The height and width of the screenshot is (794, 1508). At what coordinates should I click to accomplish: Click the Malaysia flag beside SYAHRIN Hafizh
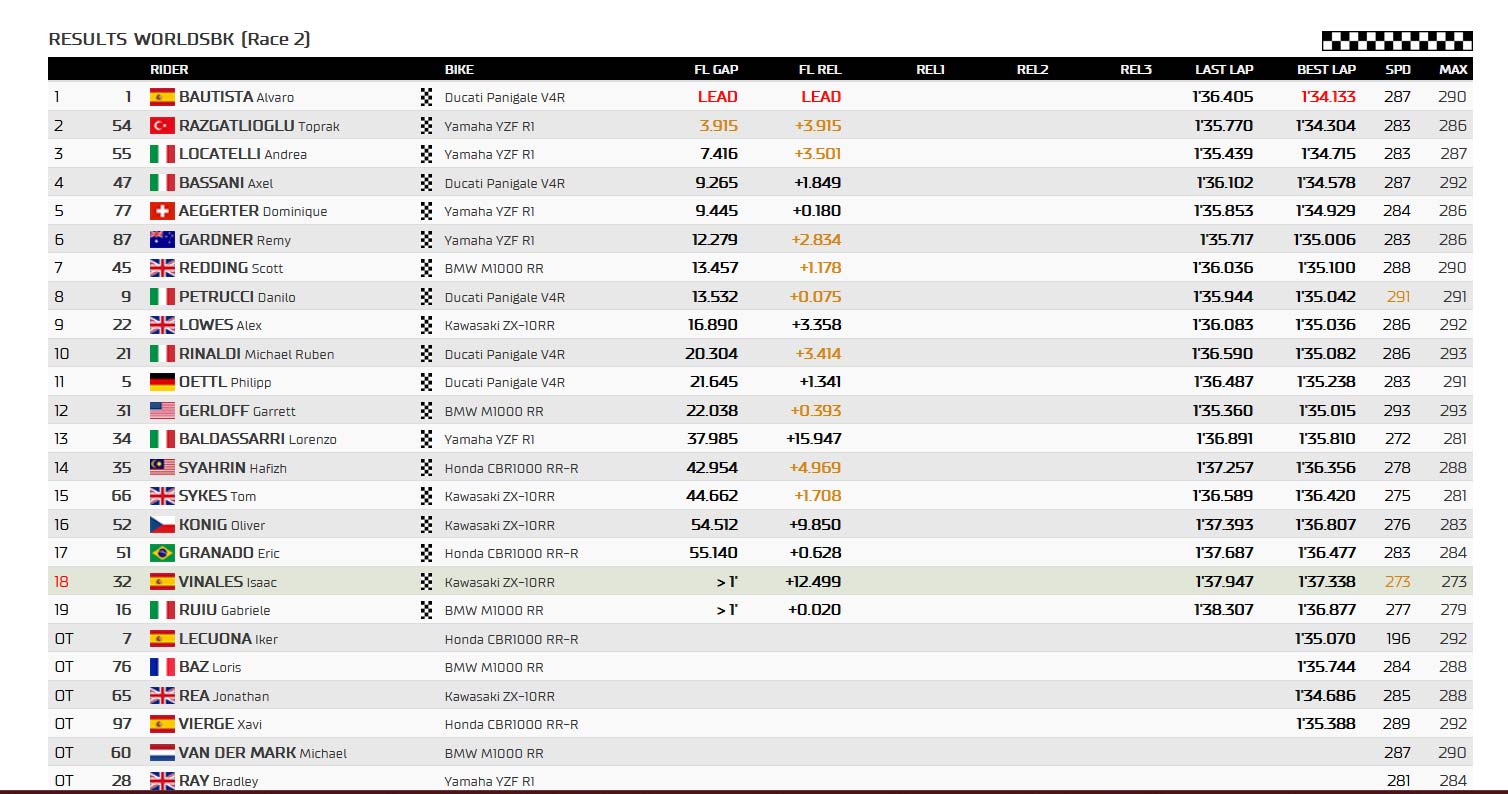(162, 467)
